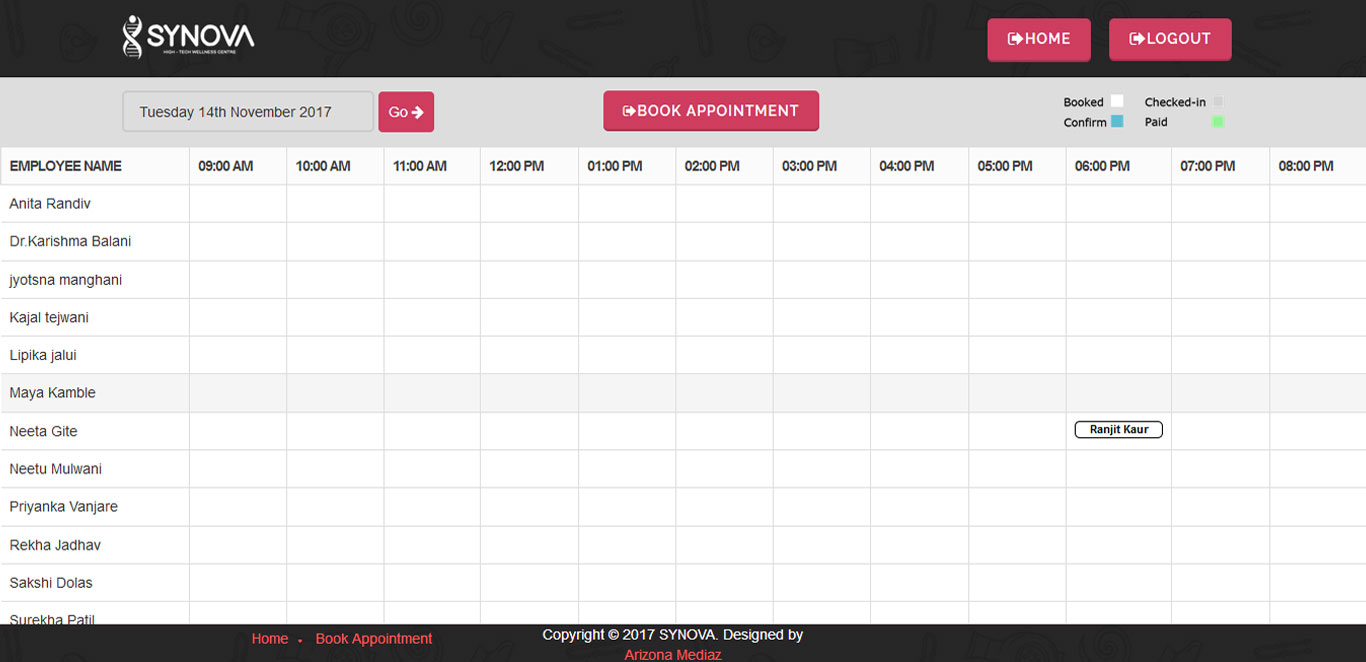Click the Booked white legend swatch
This screenshot has width=1366, height=662.
pos(1117,102)
